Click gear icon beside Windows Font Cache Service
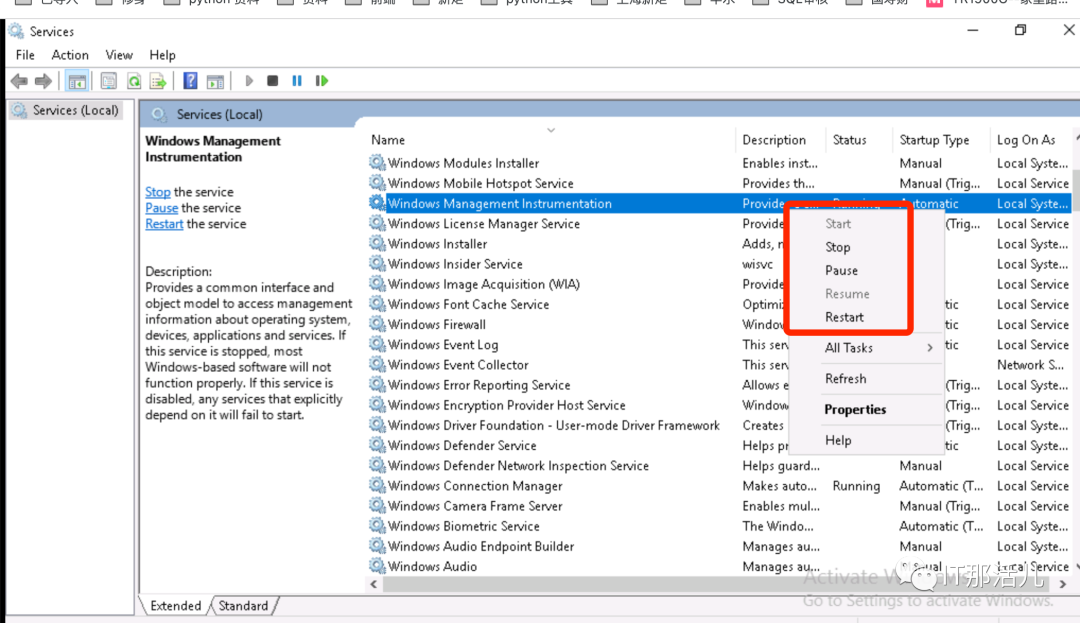Screen dimensions: 1080x623 pyautogui.click(x=377, y=304)
